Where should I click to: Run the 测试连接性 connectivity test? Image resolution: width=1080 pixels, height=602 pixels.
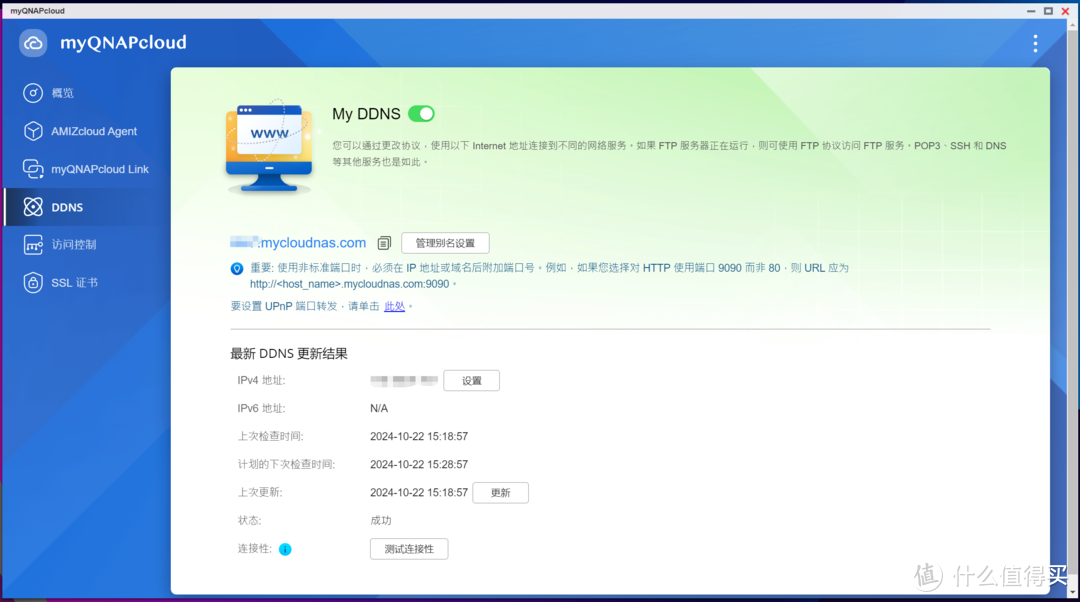[x=408, y=548]
